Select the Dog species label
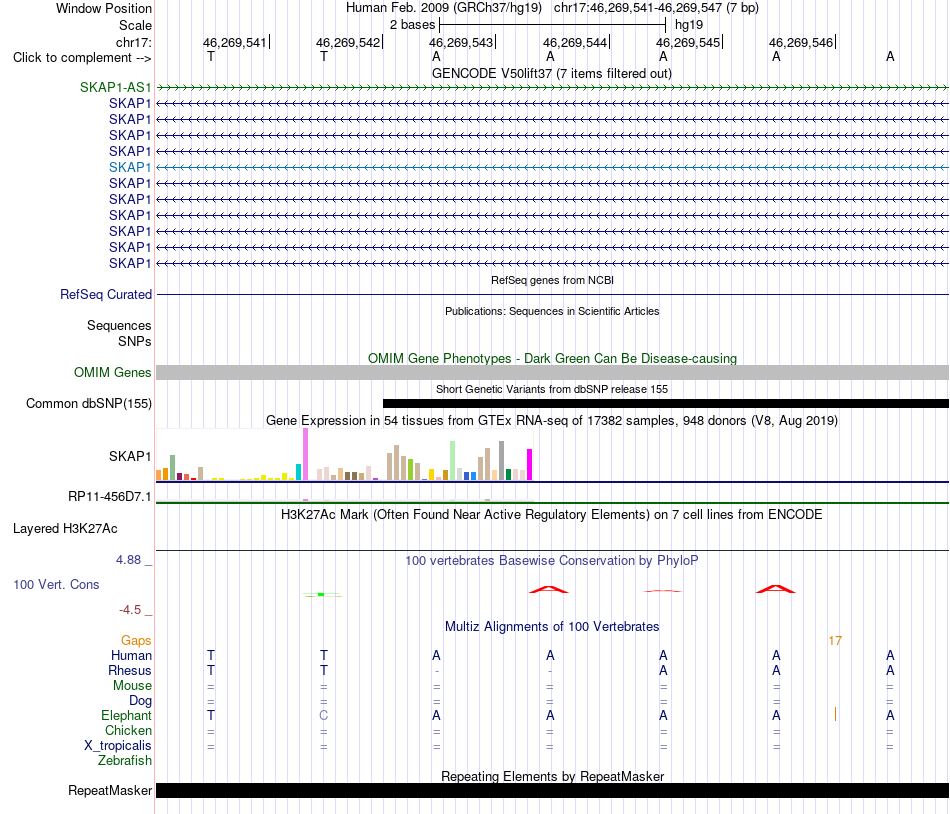950x814 pixels. [140, 701]
